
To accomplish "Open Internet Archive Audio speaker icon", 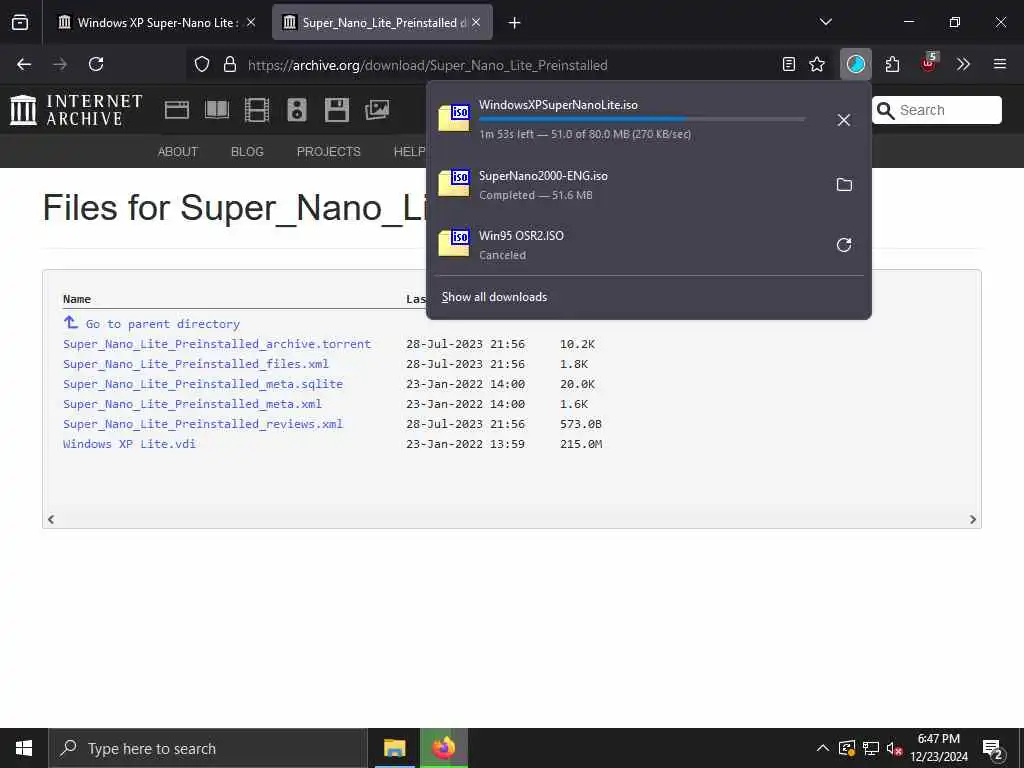I will (296, 110).
